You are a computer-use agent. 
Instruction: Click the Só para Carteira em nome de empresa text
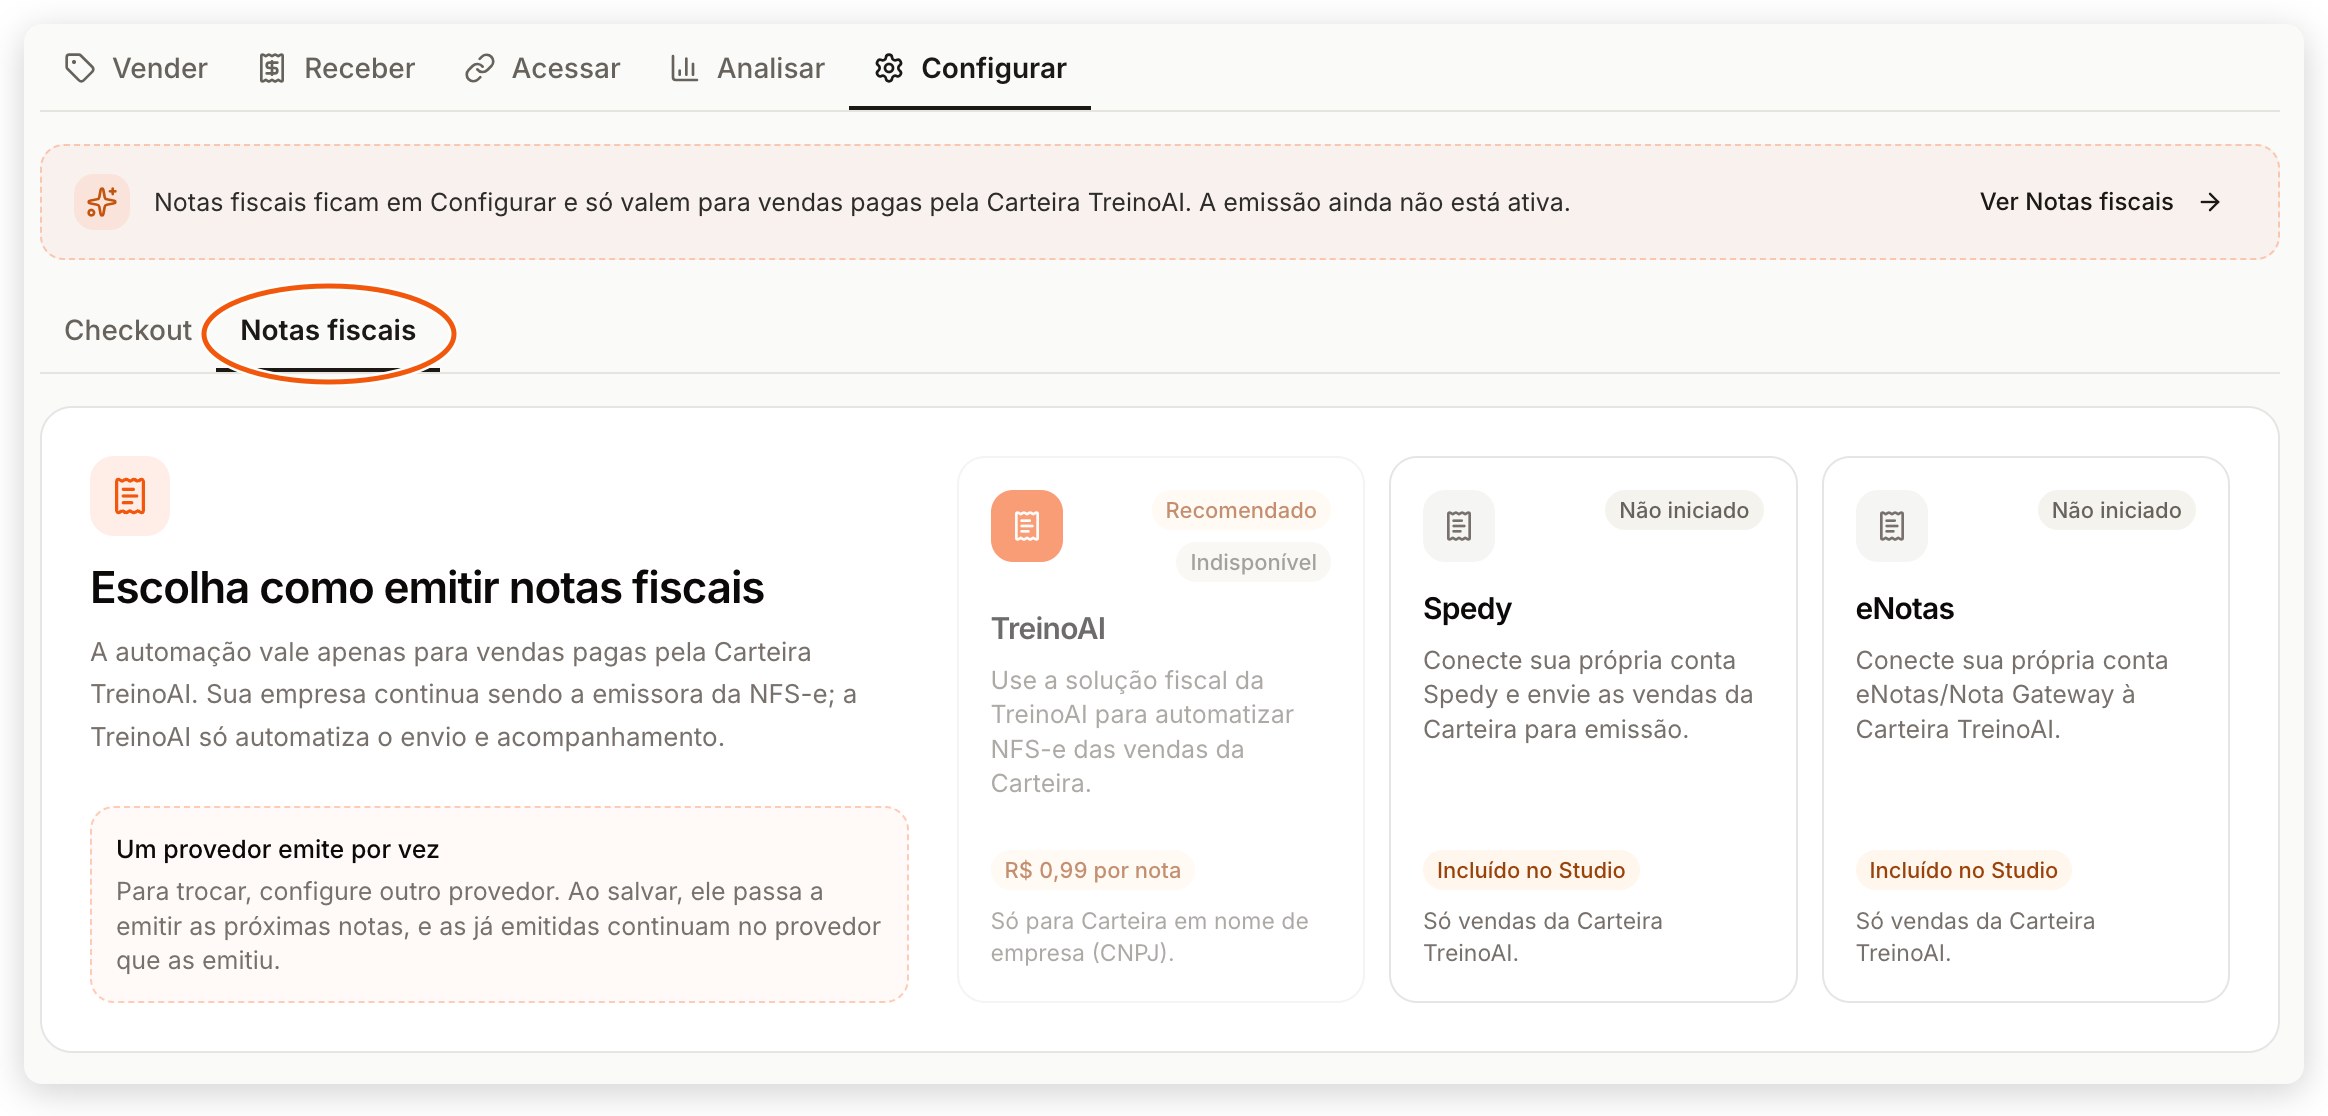point(1150,937)
